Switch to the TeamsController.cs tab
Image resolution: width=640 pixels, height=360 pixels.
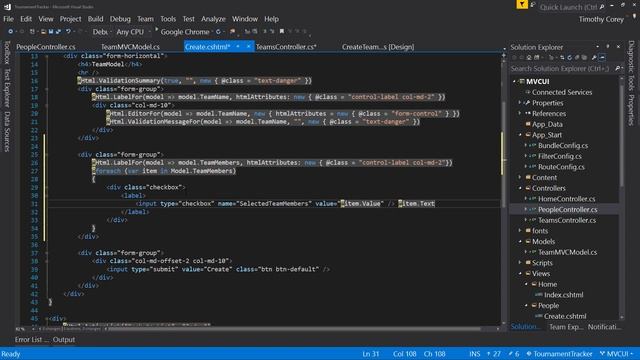[286, 47]
